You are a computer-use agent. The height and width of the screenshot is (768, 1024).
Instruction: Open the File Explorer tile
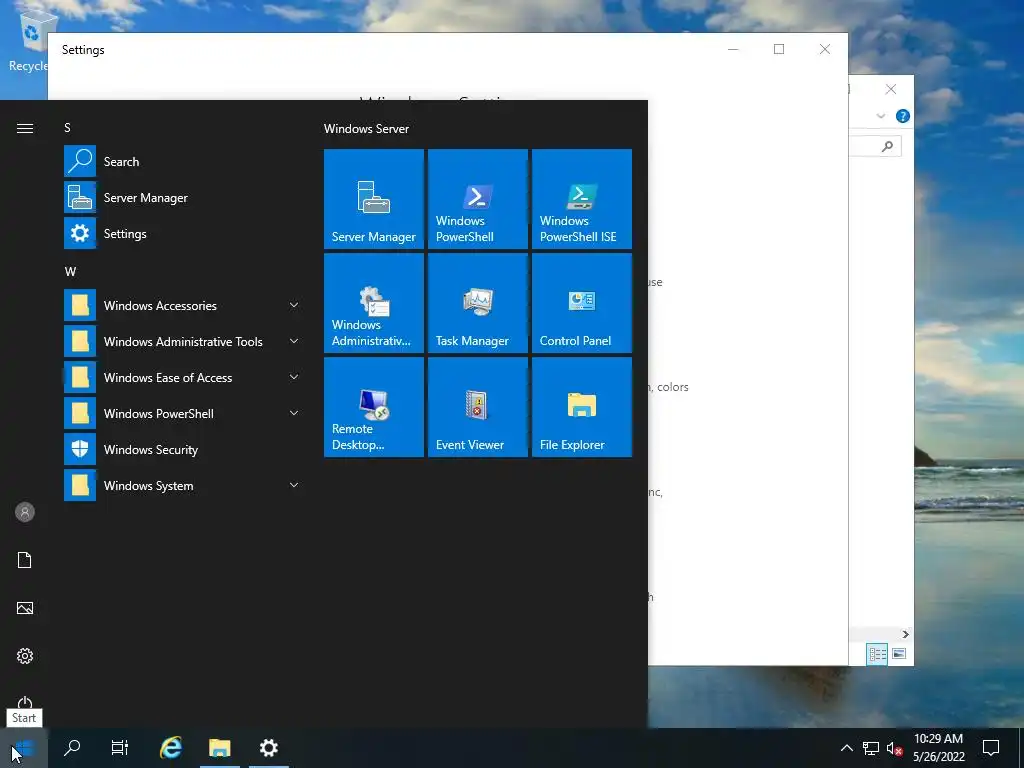(x=581, y=406)
